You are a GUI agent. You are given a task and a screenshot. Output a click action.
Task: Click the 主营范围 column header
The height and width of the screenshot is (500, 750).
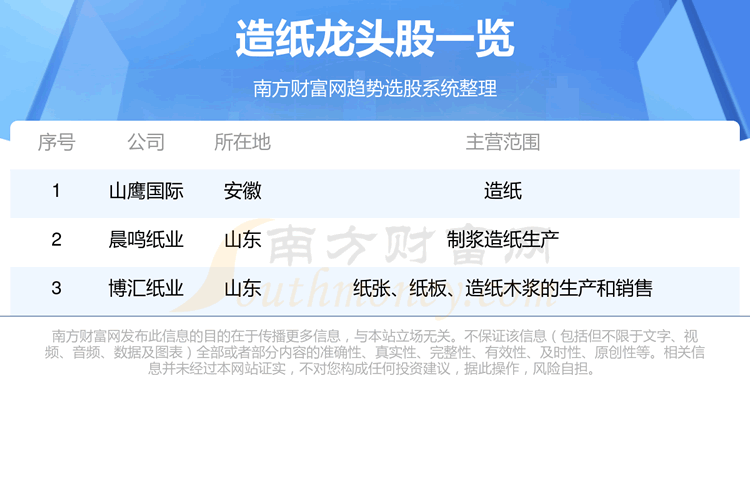click(502, 142)
